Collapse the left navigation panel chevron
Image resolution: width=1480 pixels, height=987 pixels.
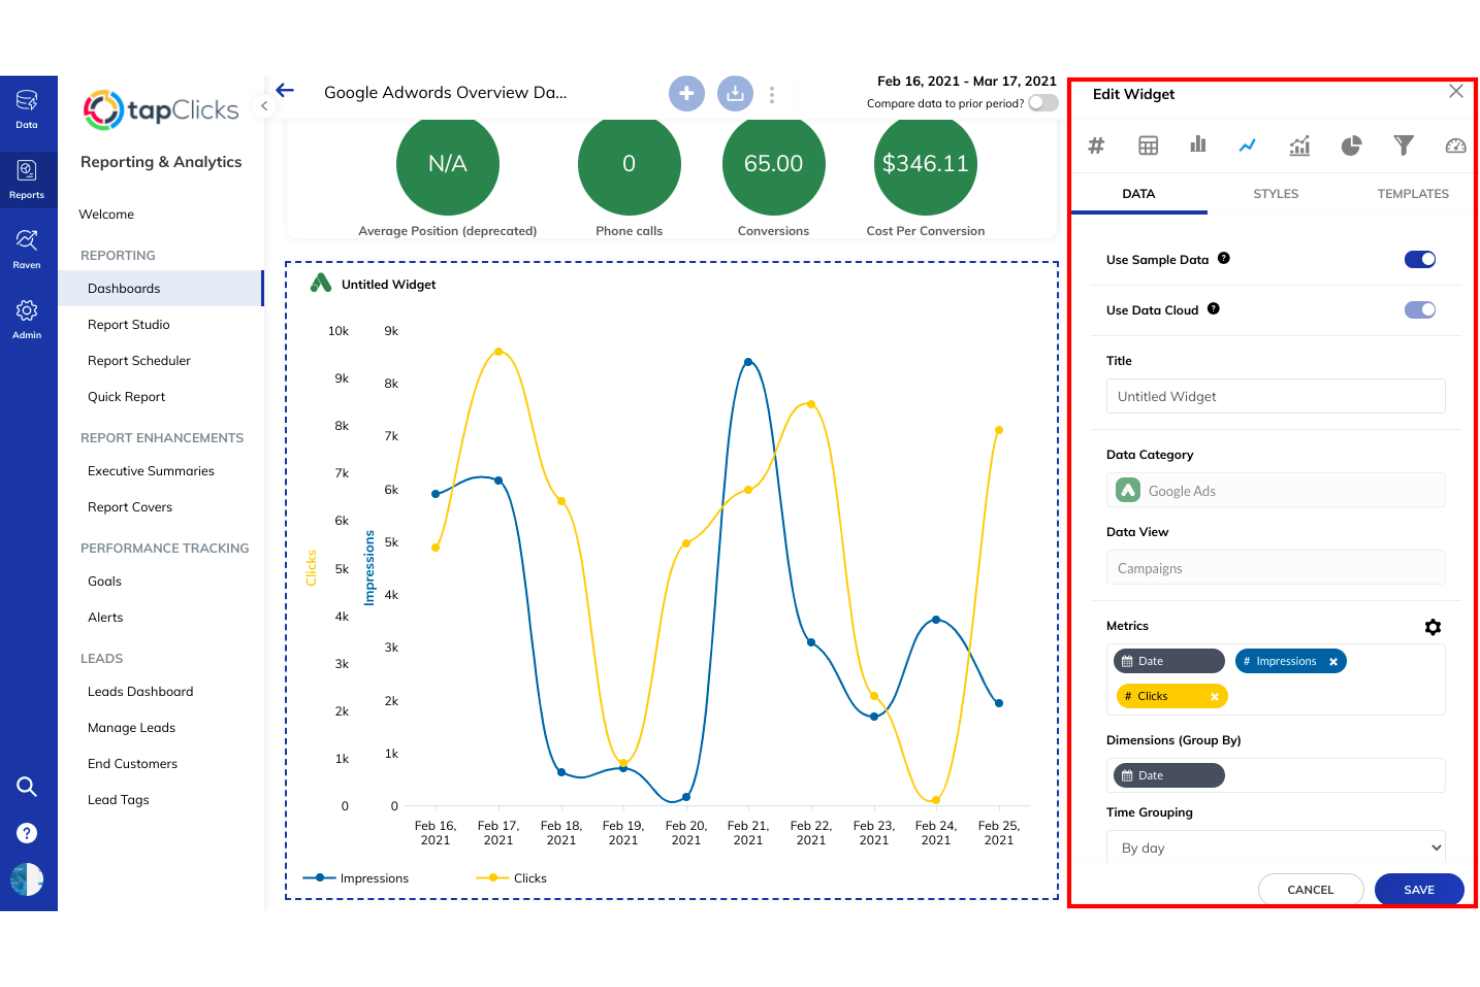(263, 104)
